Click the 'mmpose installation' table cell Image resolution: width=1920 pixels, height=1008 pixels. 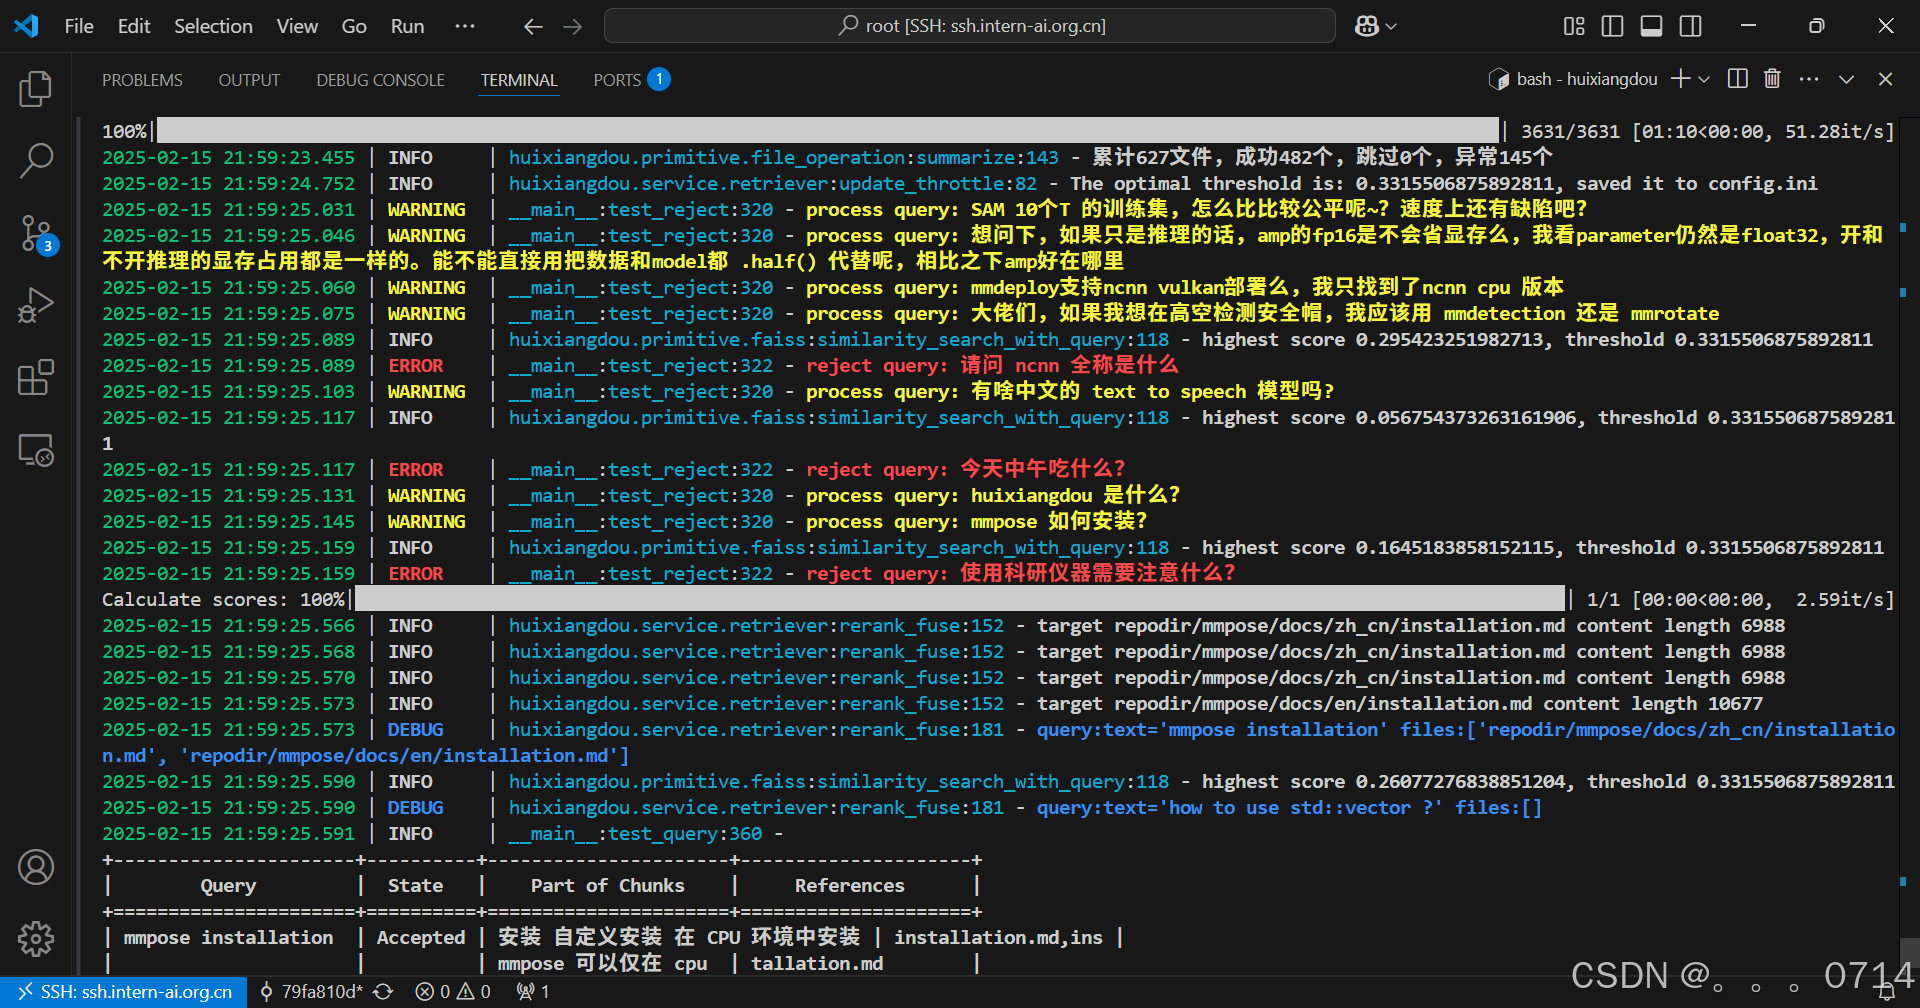coord(228,938)
